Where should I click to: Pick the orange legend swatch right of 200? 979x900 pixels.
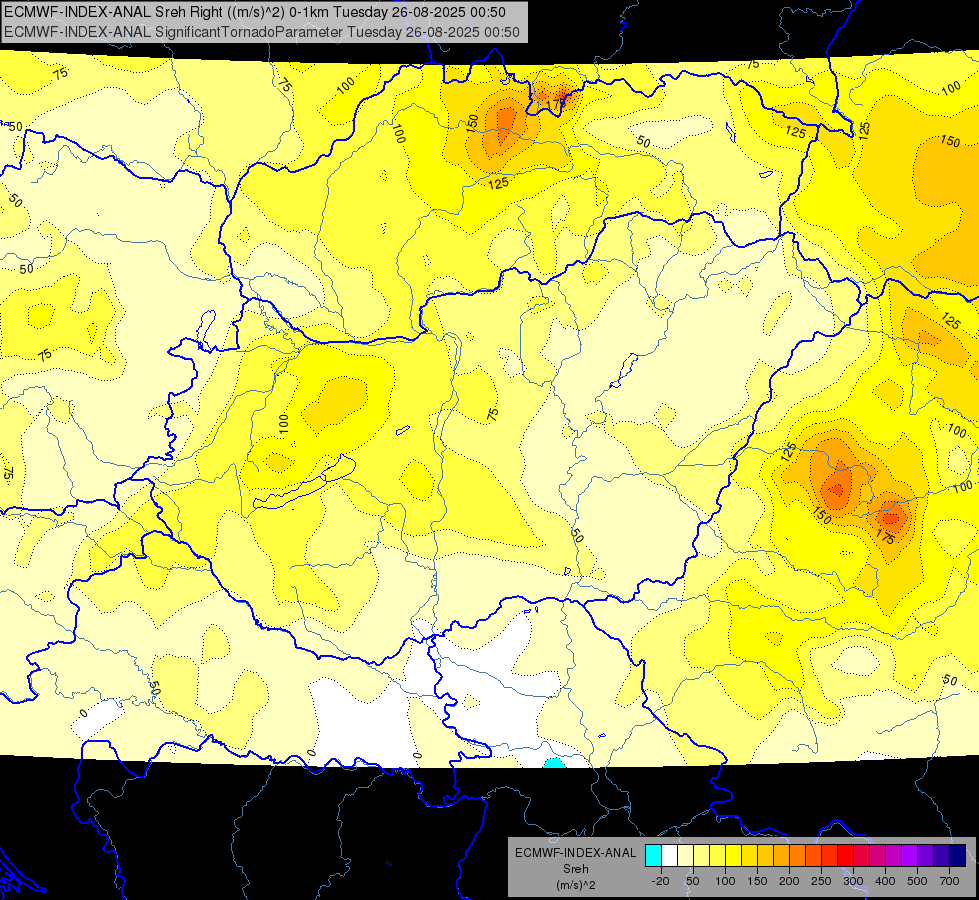[x=798, y=856]
